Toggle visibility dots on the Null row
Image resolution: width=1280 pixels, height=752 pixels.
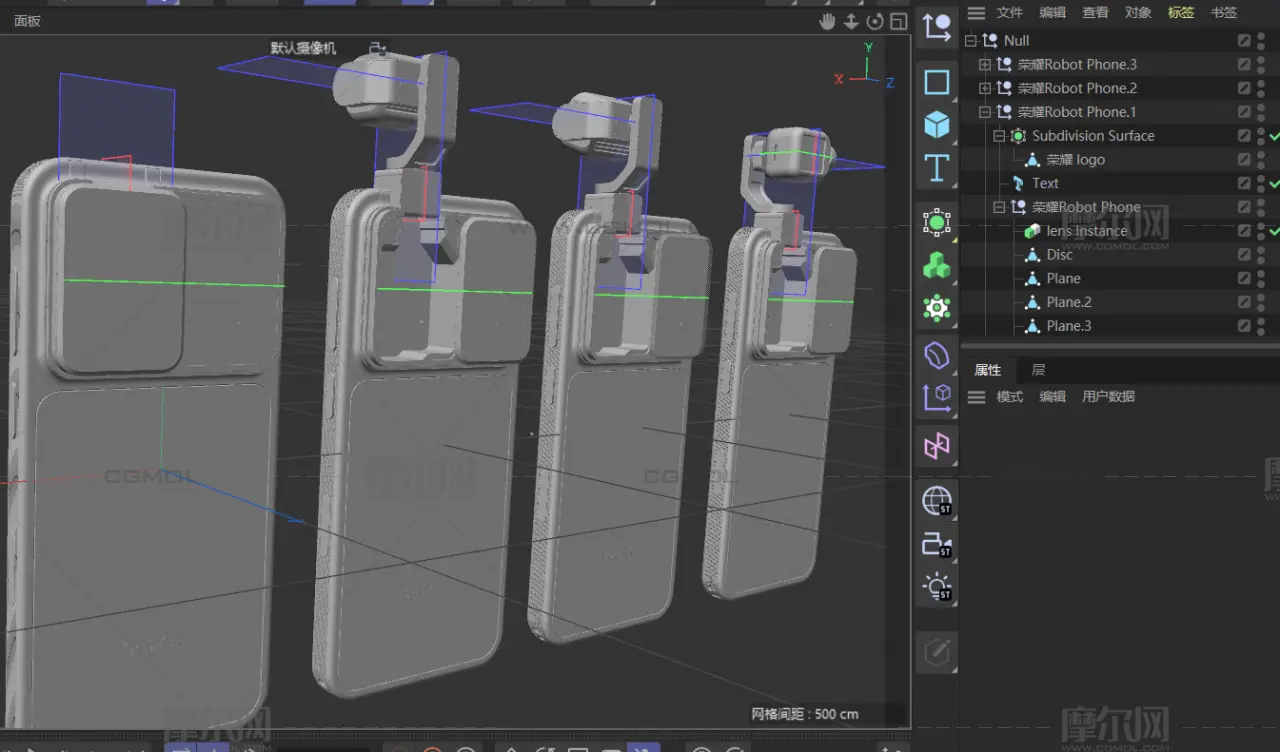pyautogui.click(x=1261, y=41)
